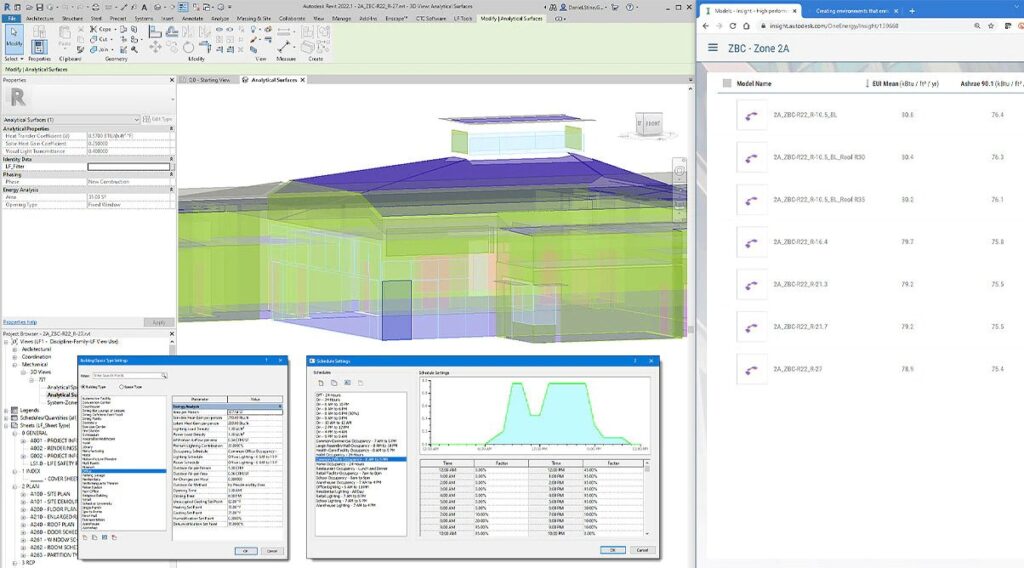This screenshot has width=1024, height=568.
Task: Expand the Coordination views node
Action: point(15,357)
